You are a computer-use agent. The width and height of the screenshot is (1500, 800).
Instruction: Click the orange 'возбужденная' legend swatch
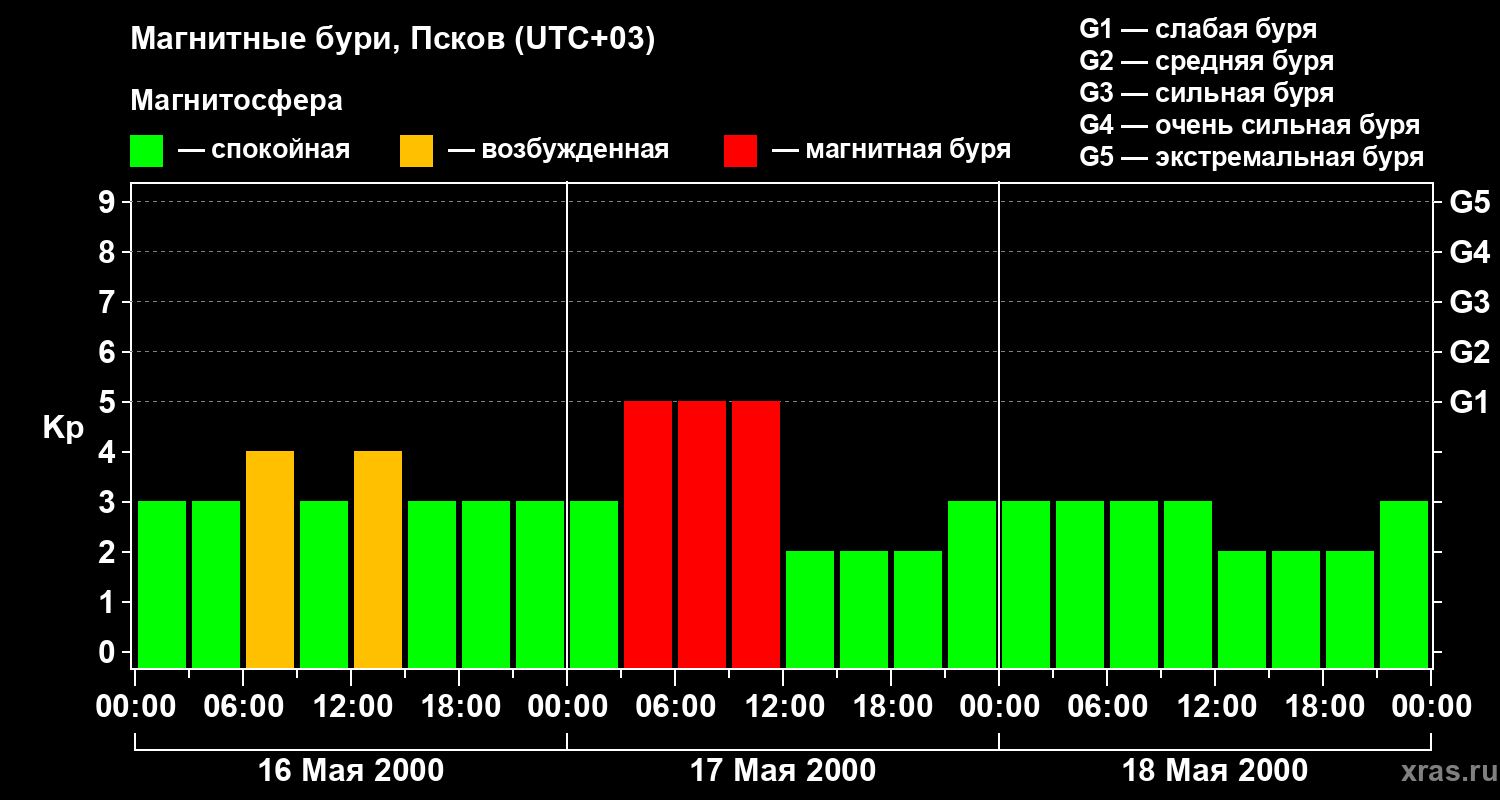[x=416, y=151]
